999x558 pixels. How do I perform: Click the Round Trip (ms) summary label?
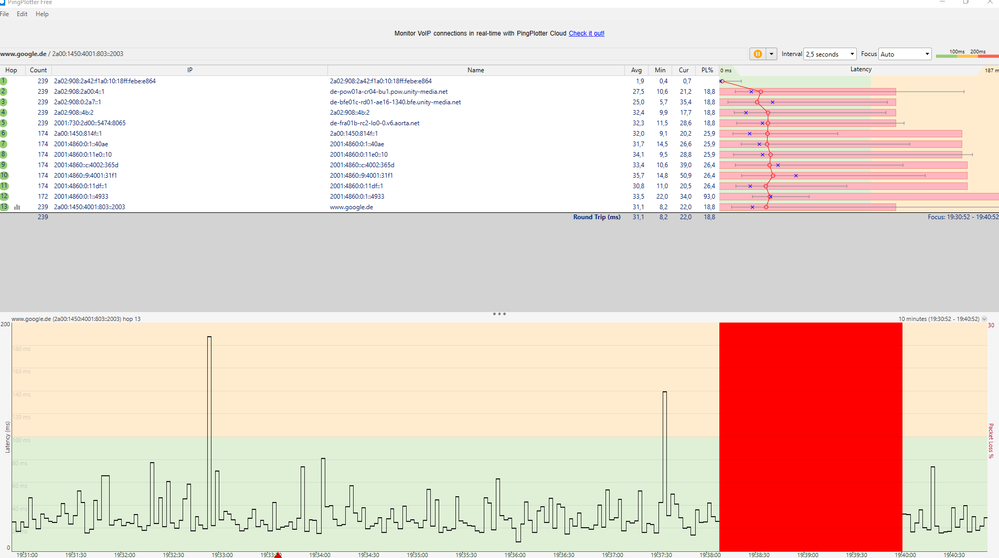[596, 217]
